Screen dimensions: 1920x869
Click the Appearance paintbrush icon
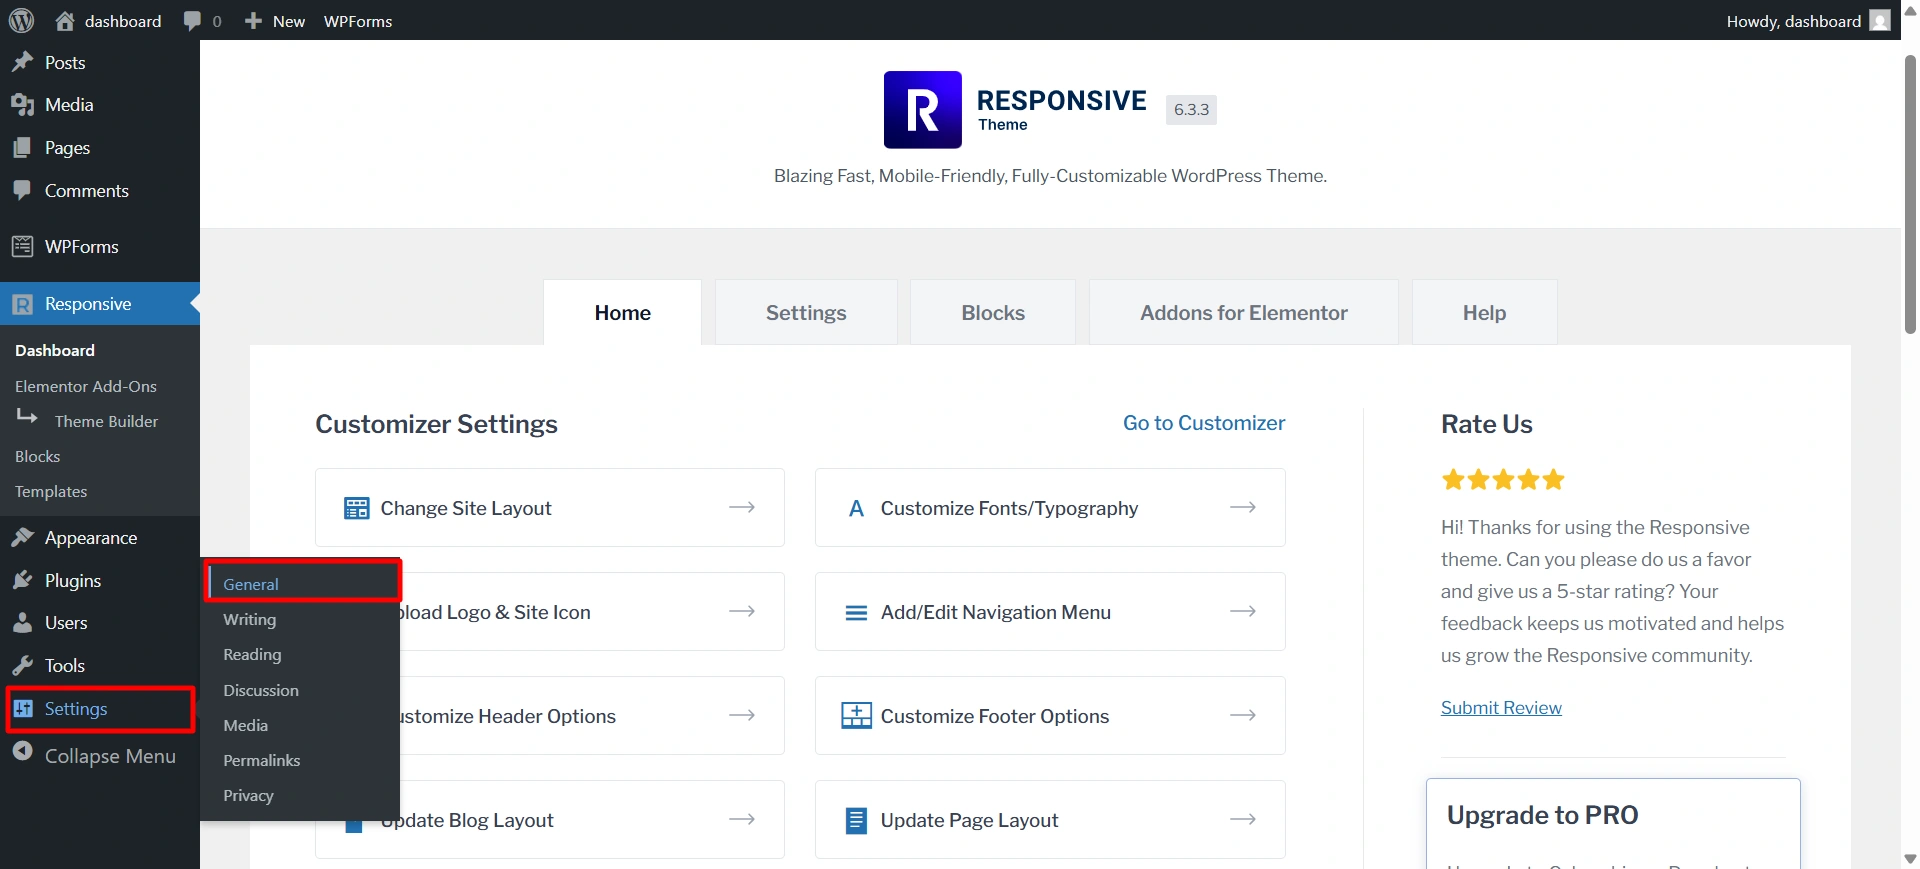tap(23, 538)
